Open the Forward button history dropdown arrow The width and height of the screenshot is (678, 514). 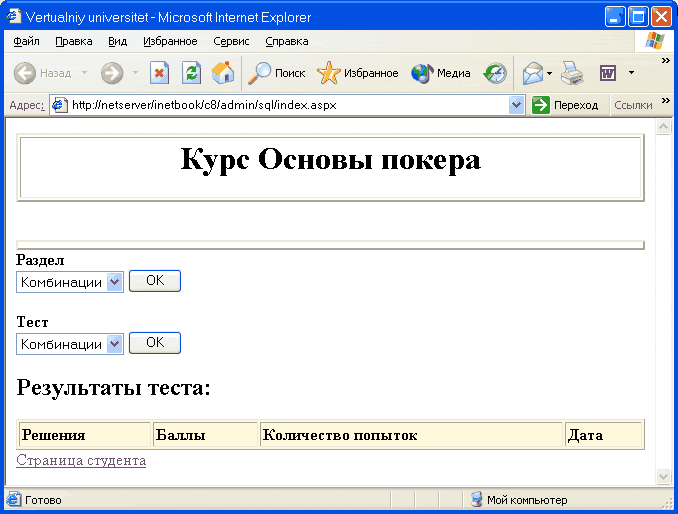tap(135, 73)
